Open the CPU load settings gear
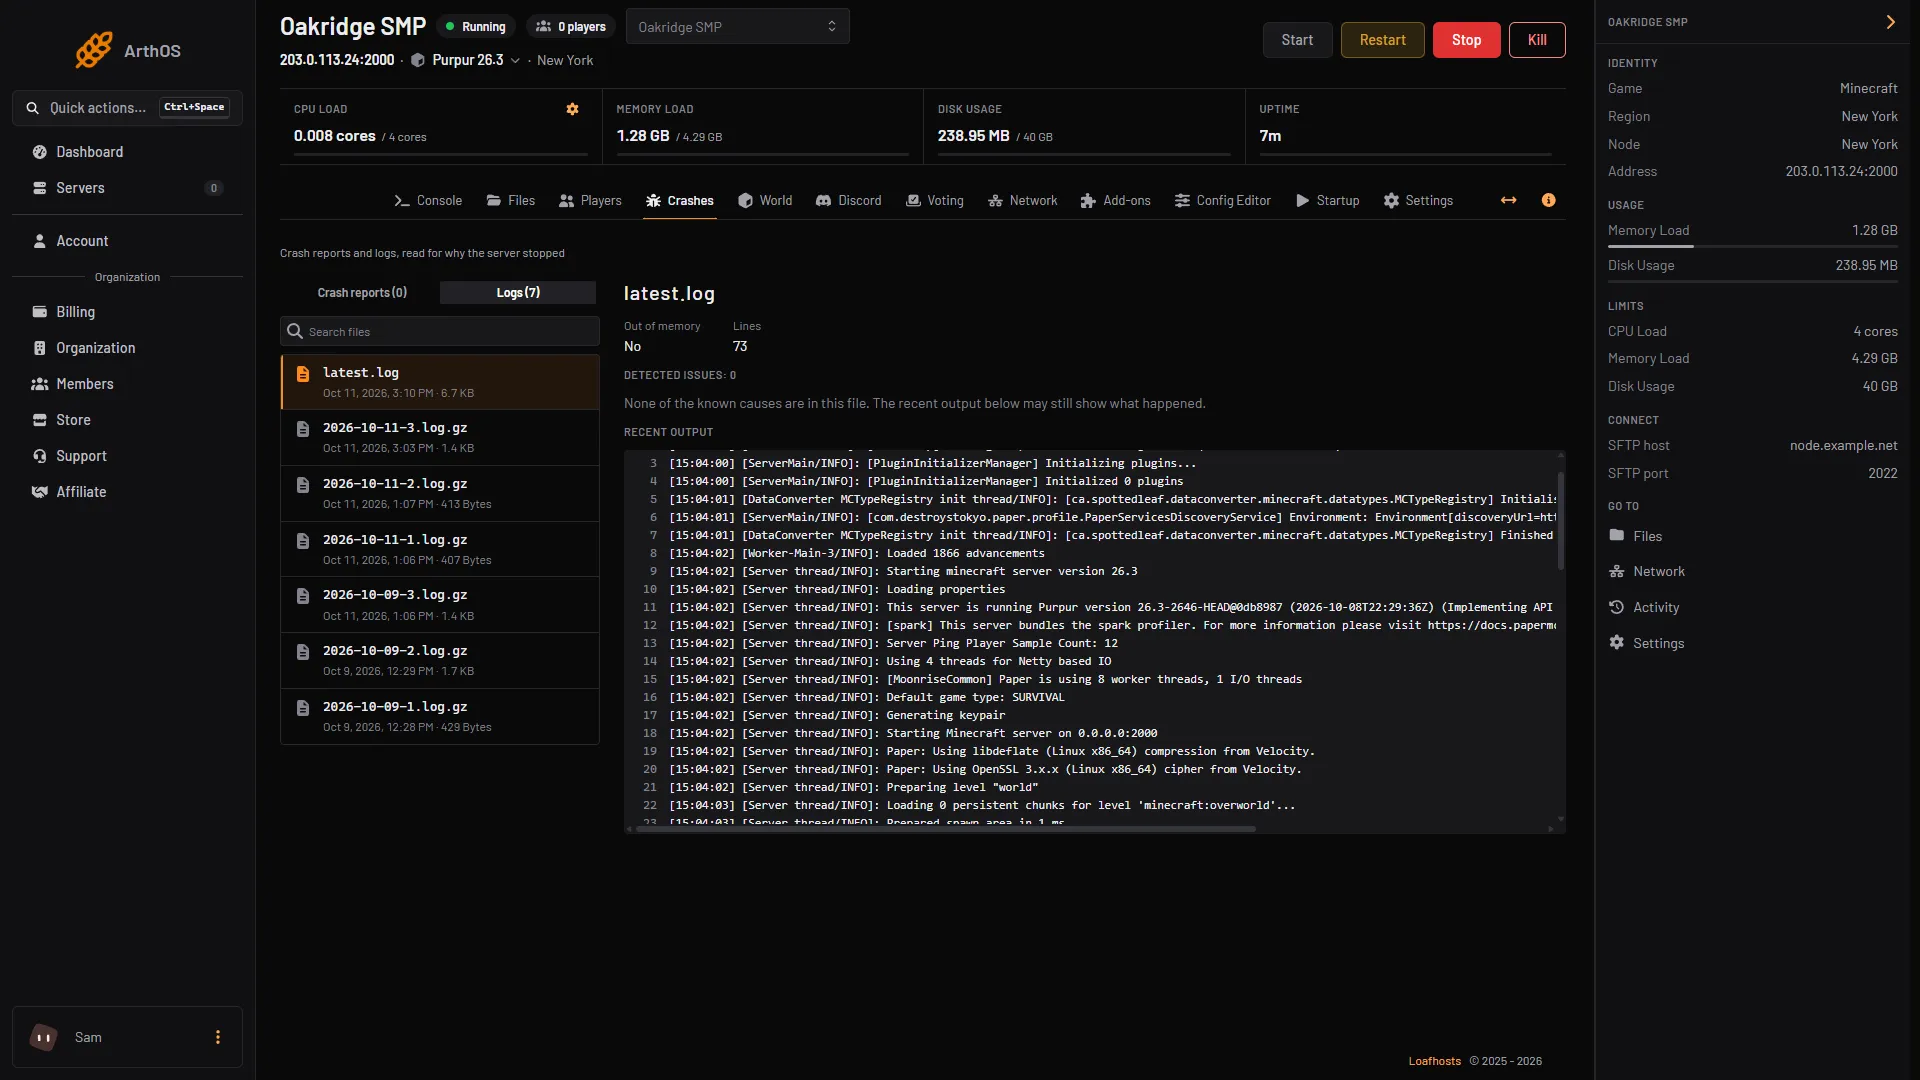 point(572,109)
